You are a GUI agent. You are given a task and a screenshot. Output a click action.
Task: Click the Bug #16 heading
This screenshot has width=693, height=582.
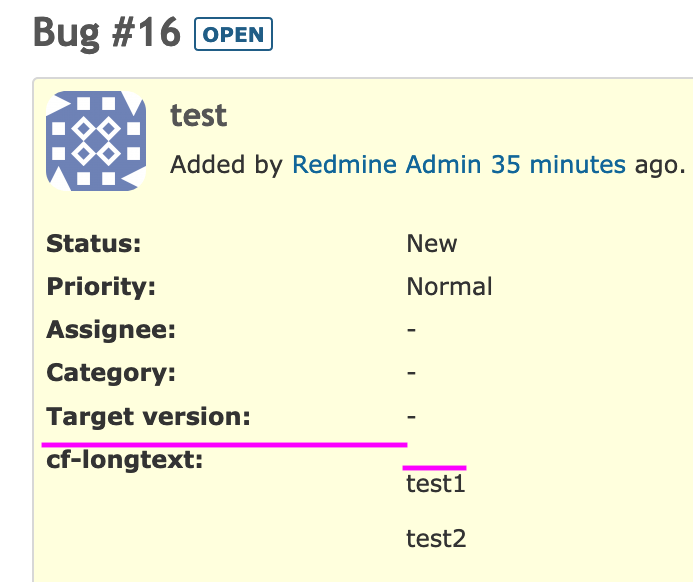107,34
